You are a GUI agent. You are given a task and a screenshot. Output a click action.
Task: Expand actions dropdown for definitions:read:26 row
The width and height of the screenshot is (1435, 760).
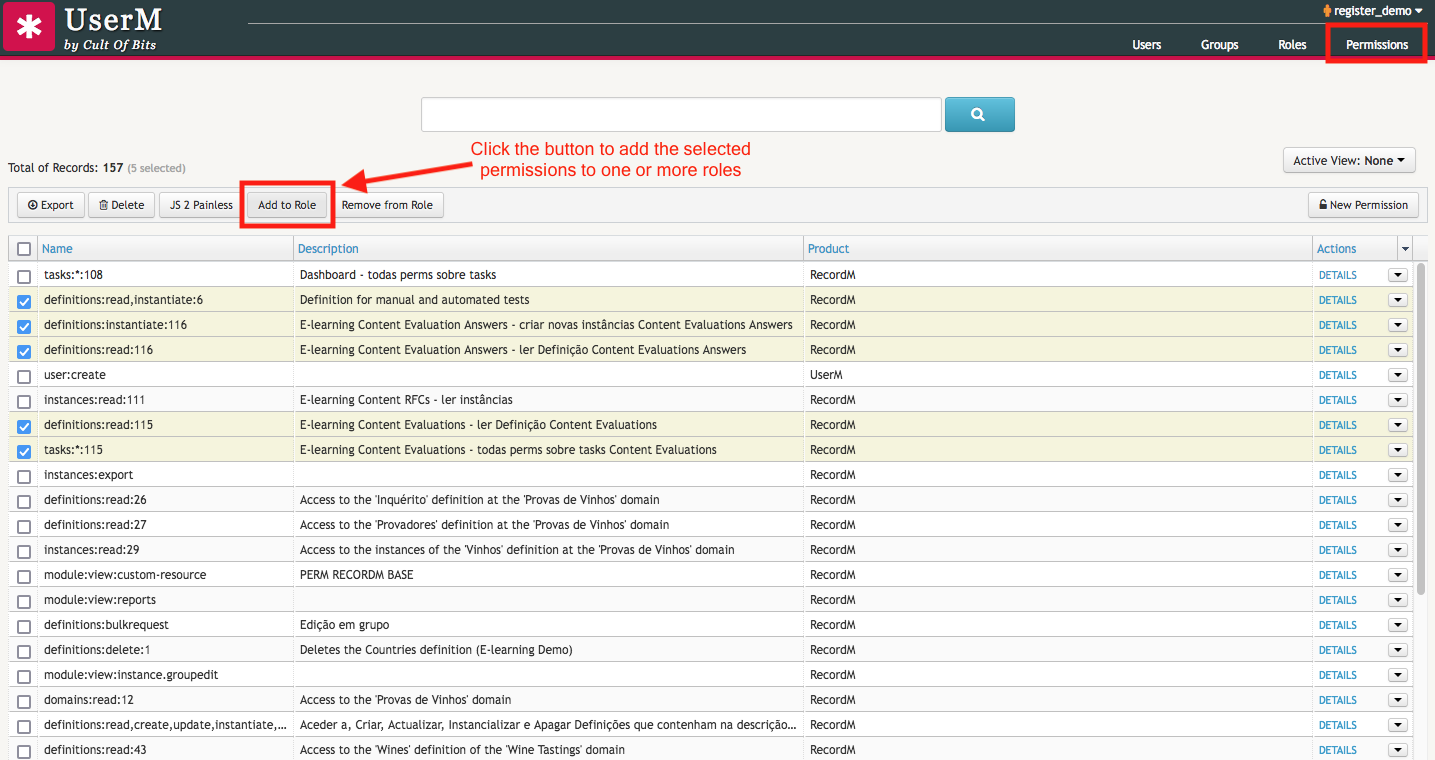click(1398, 500)
